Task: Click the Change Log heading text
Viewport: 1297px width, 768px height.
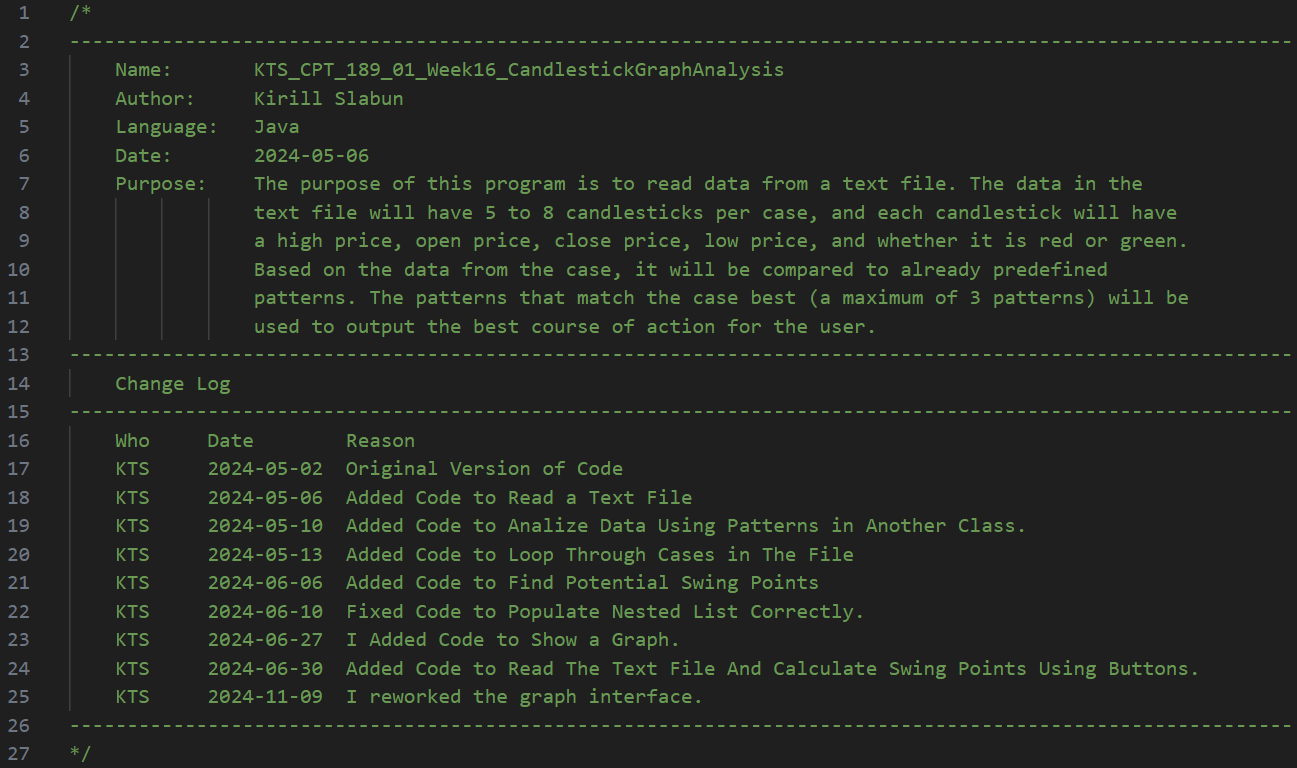Action: coord(172,384)
